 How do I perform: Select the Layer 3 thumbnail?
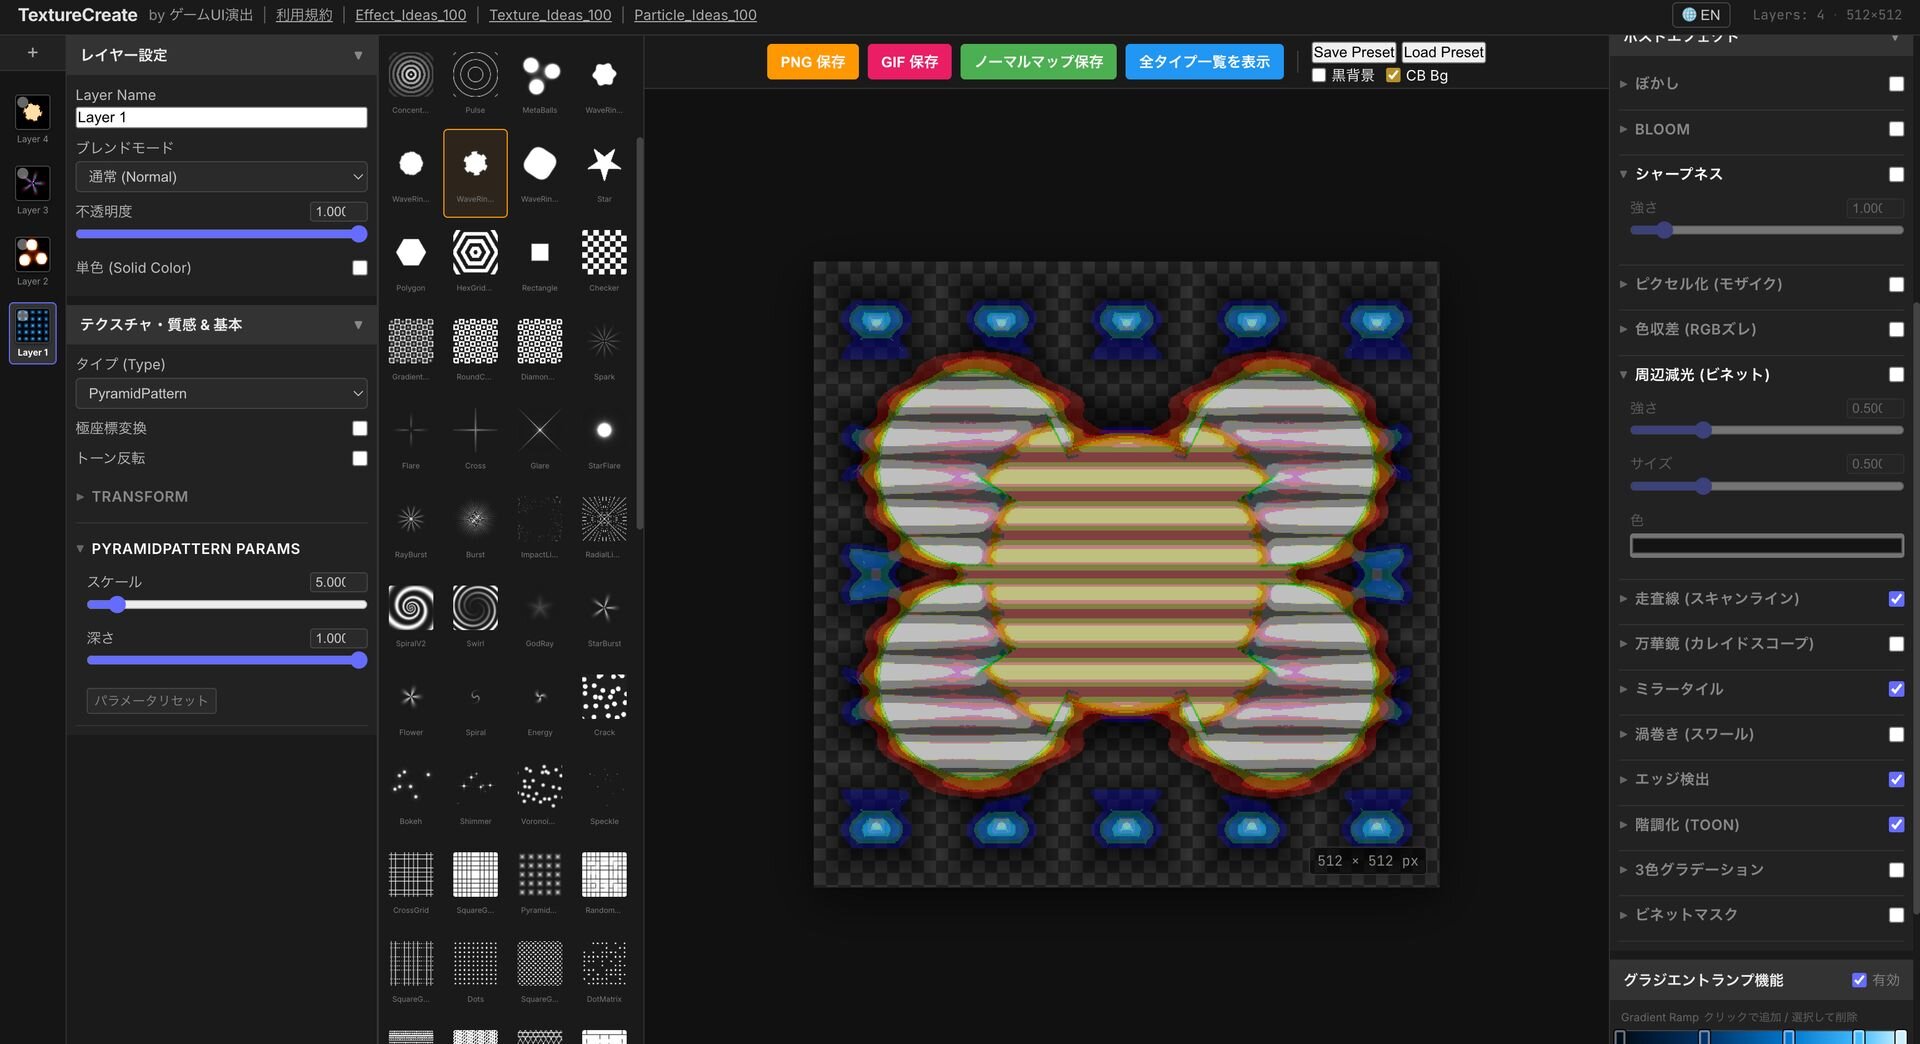[x=32, y=184]
